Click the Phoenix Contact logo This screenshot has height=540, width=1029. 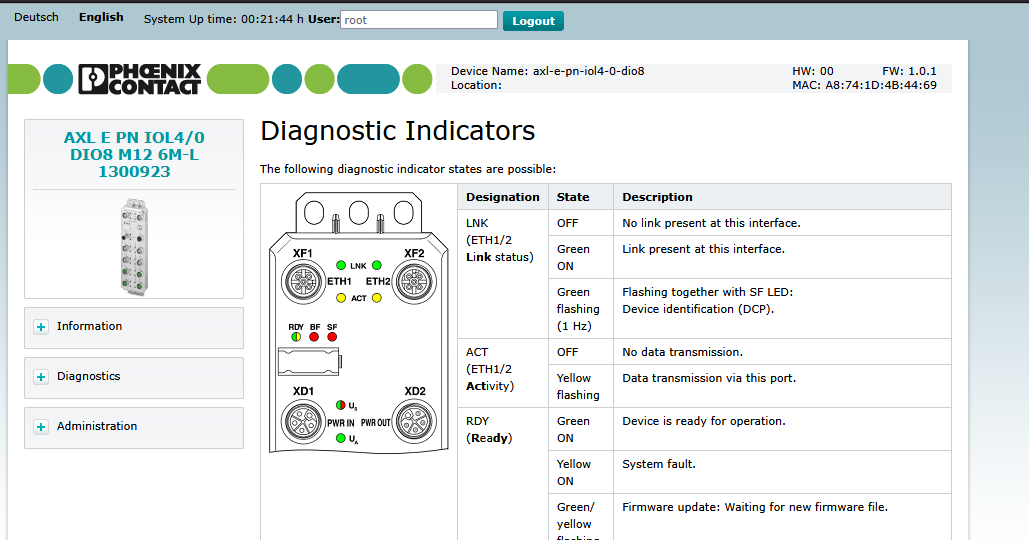pyautogui.click(x=140, y=79)
